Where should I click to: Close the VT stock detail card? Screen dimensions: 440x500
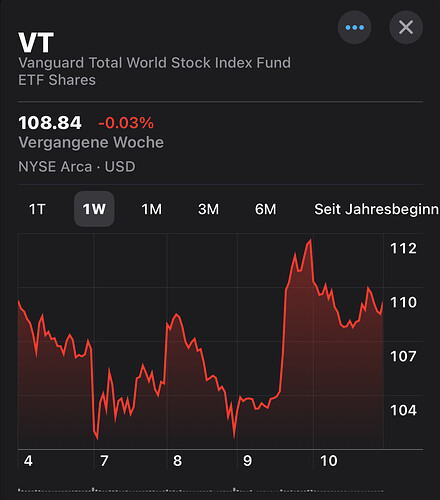(x=406, y=27)
